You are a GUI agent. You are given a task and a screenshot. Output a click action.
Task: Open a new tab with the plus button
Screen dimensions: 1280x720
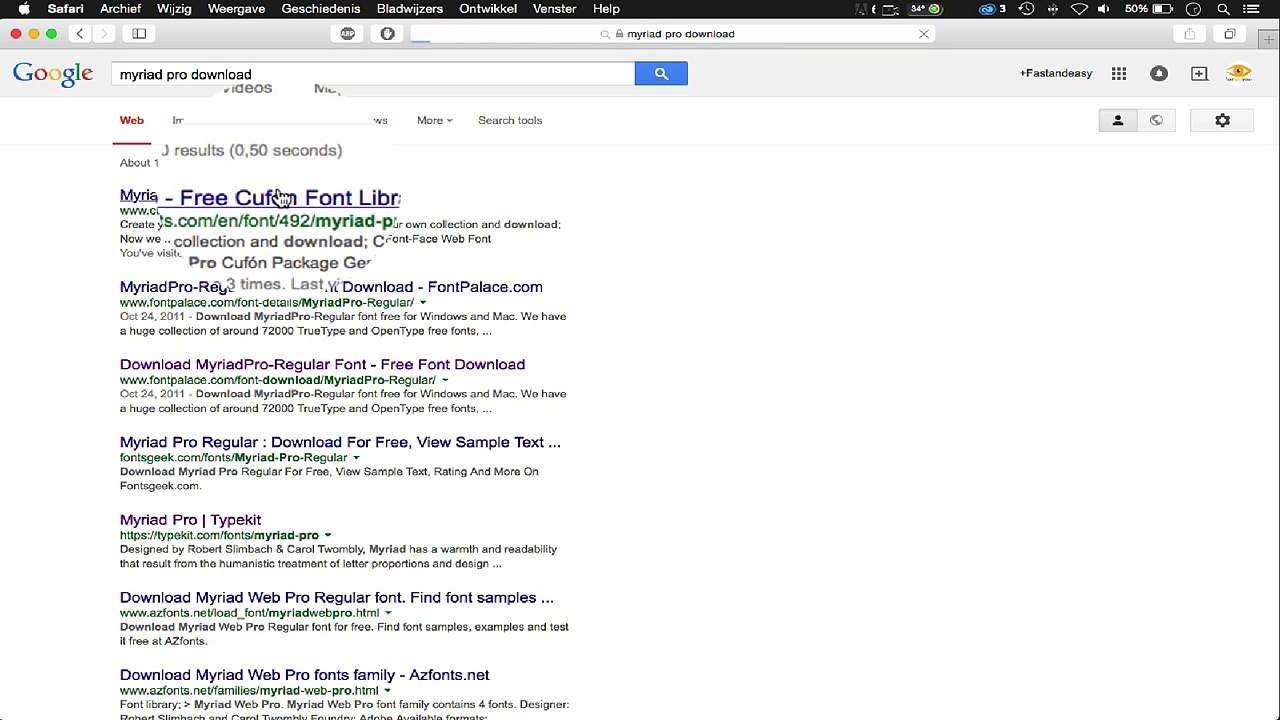click(1269, 40)
